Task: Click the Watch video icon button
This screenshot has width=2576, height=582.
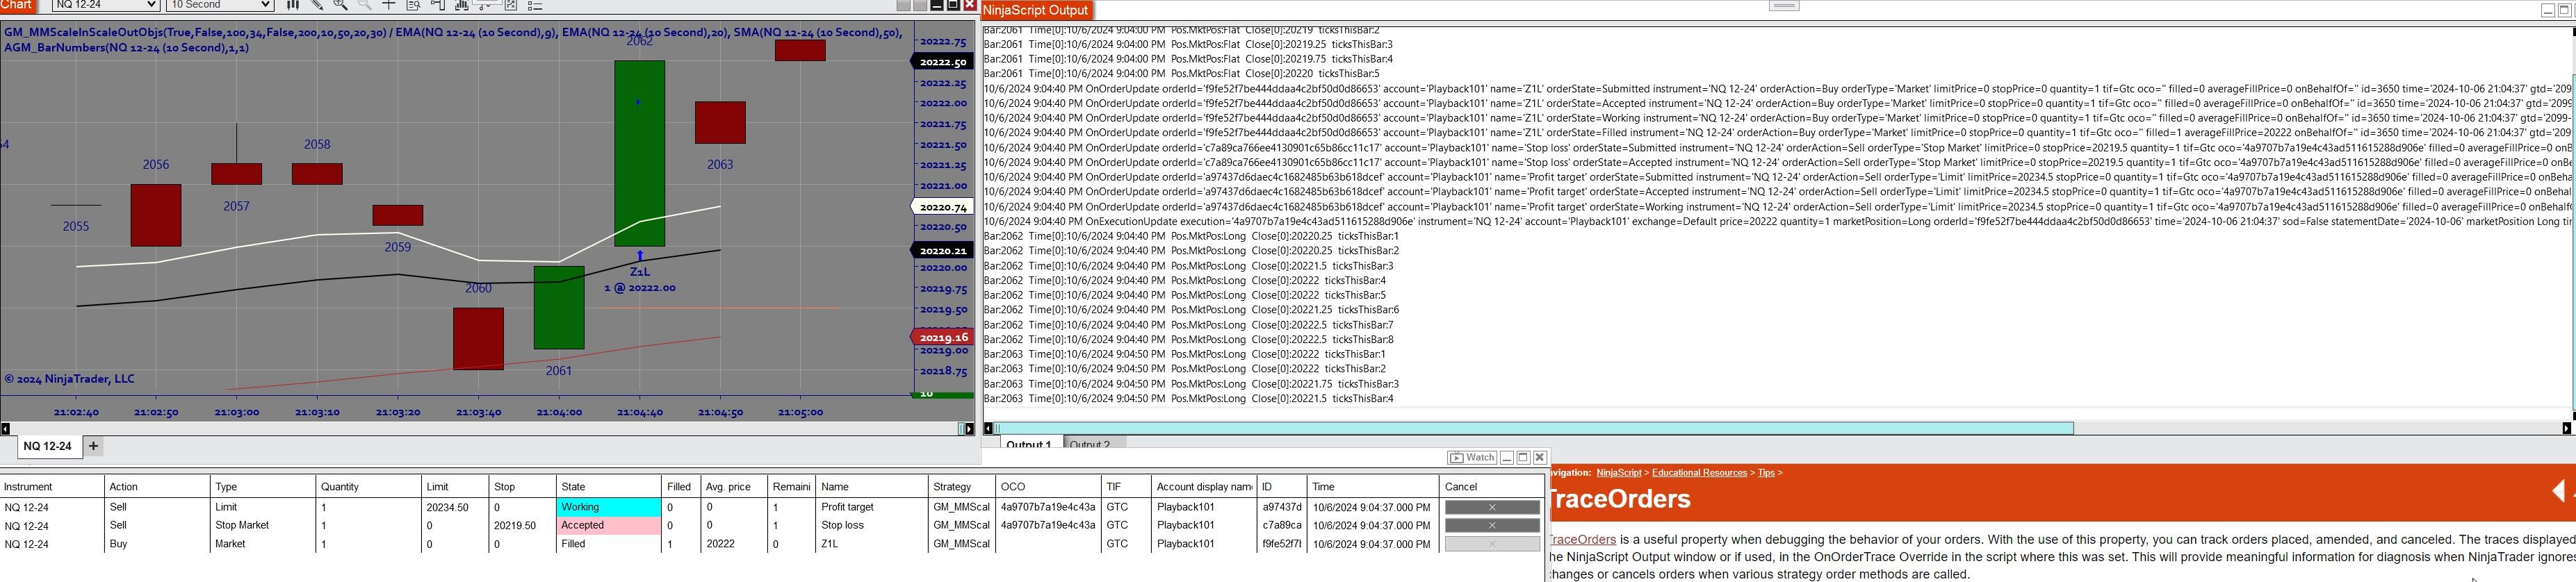Action: [x=1472, y=457]
